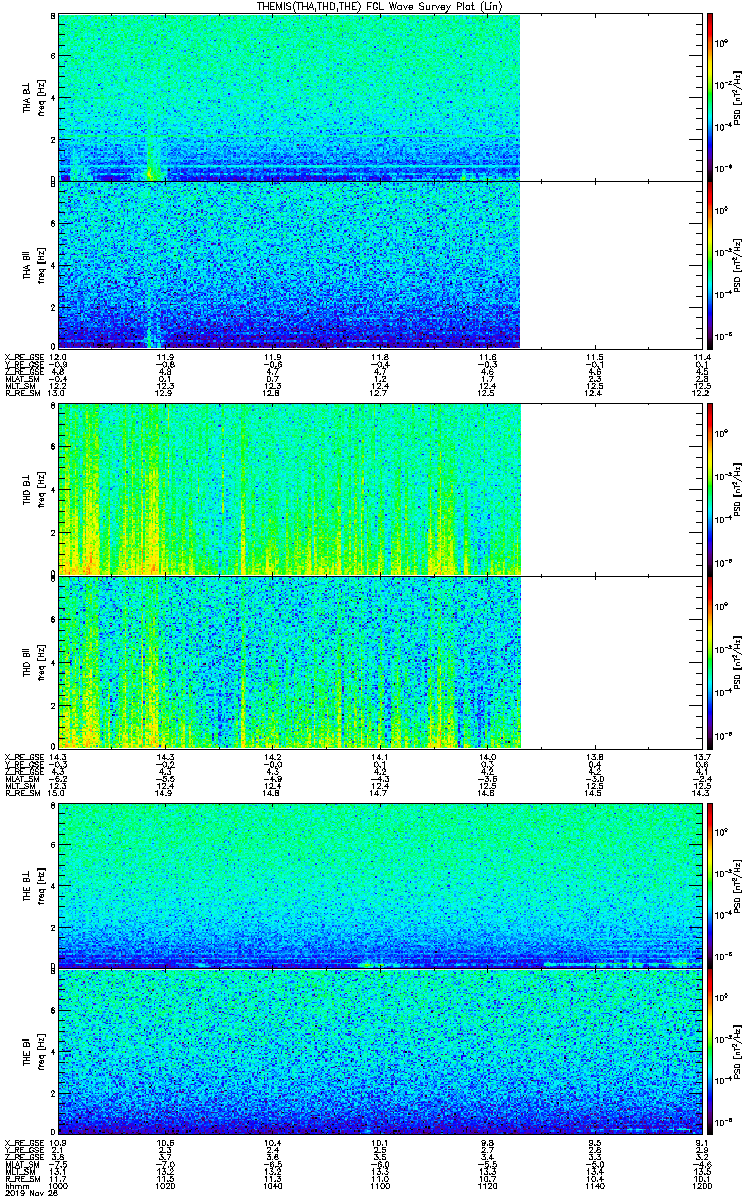Click the 1040 time tick on bottom axis
Image resolution: width=750 pixels, height=1200 pixels.
pos(273,1186)
